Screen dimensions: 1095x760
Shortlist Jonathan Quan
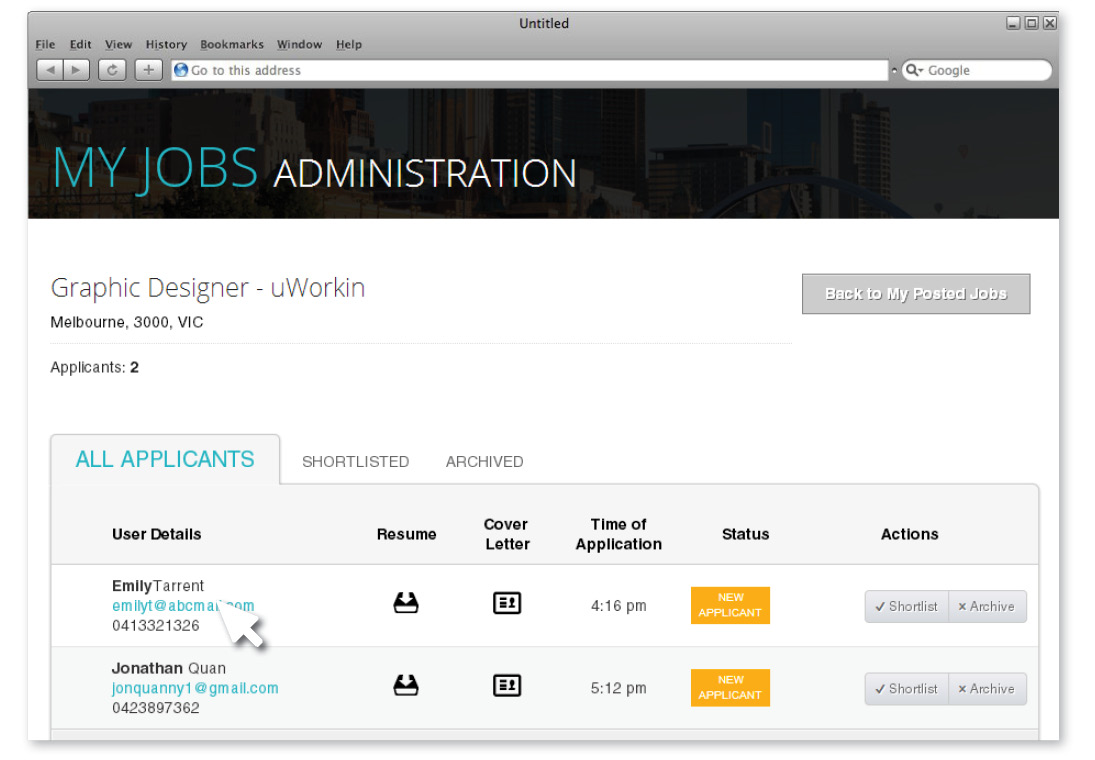[x=906, y=688]
